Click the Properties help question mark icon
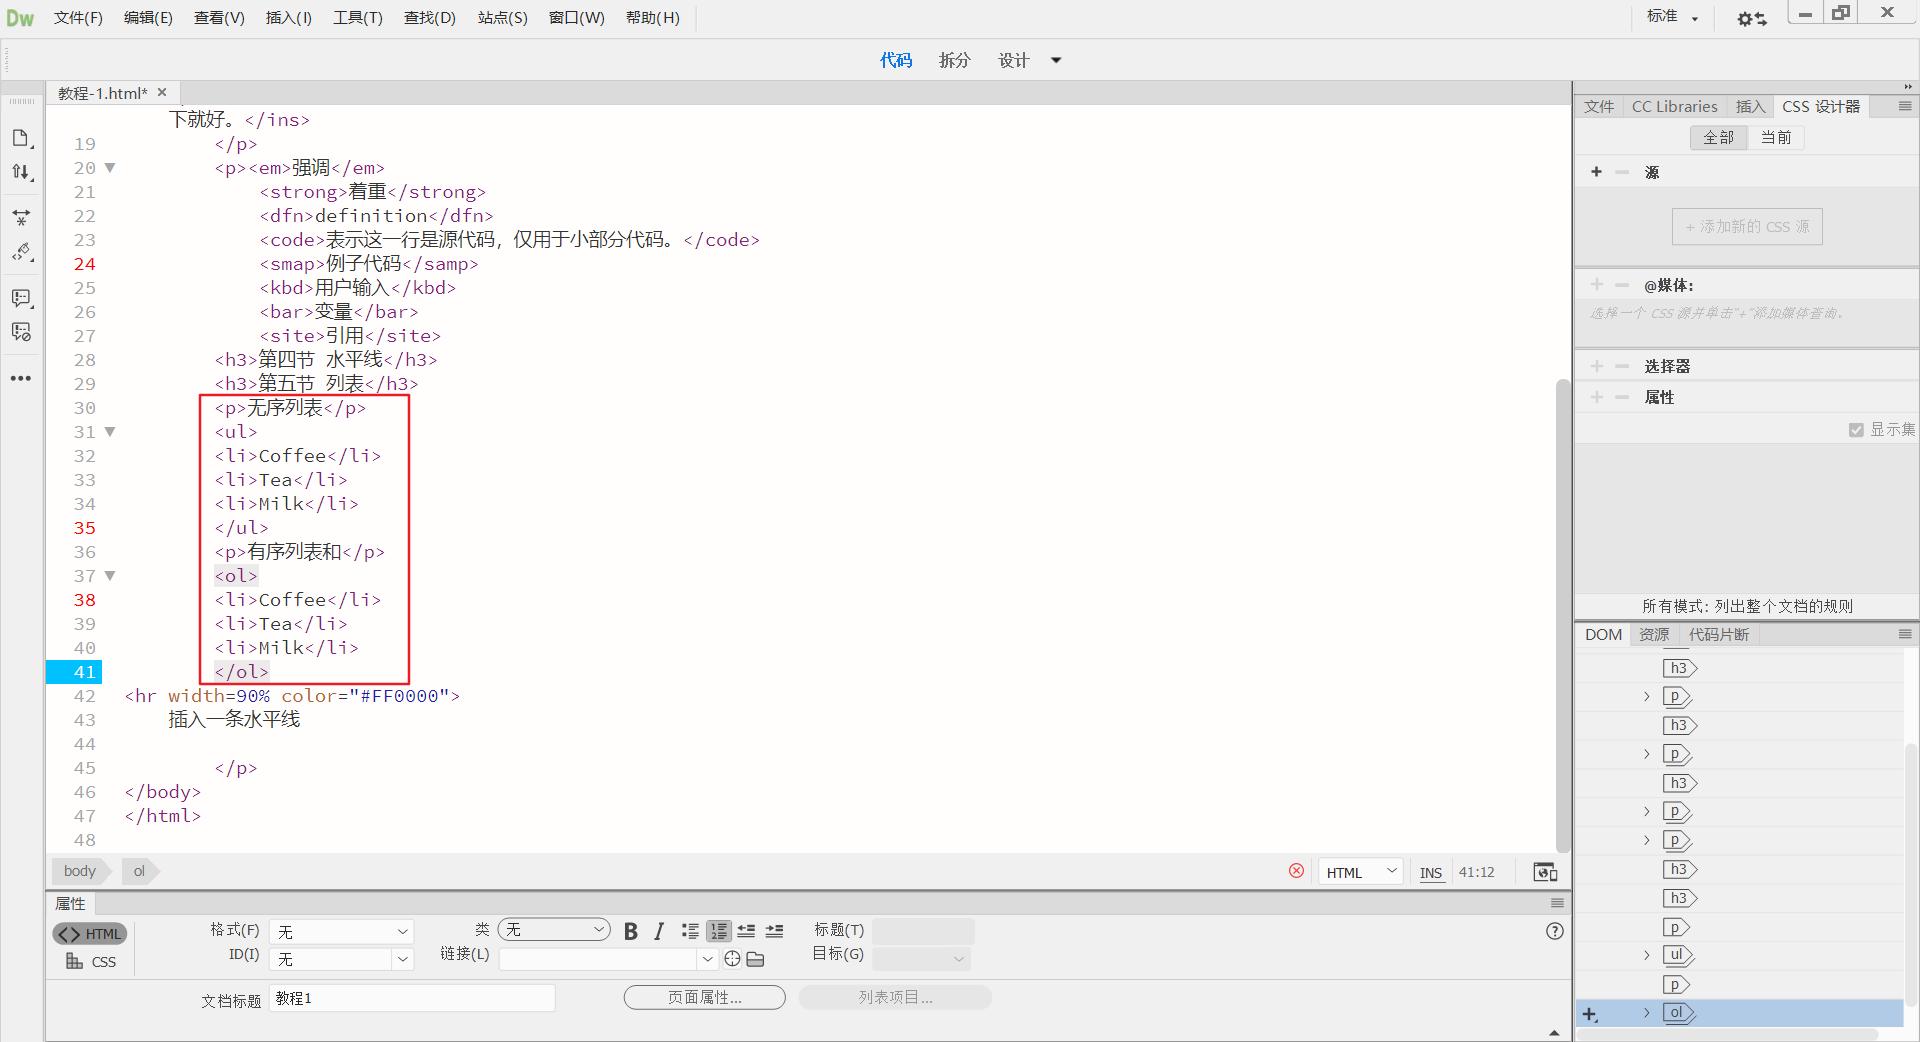The image size is (1920, 1042). [1554, 931]
